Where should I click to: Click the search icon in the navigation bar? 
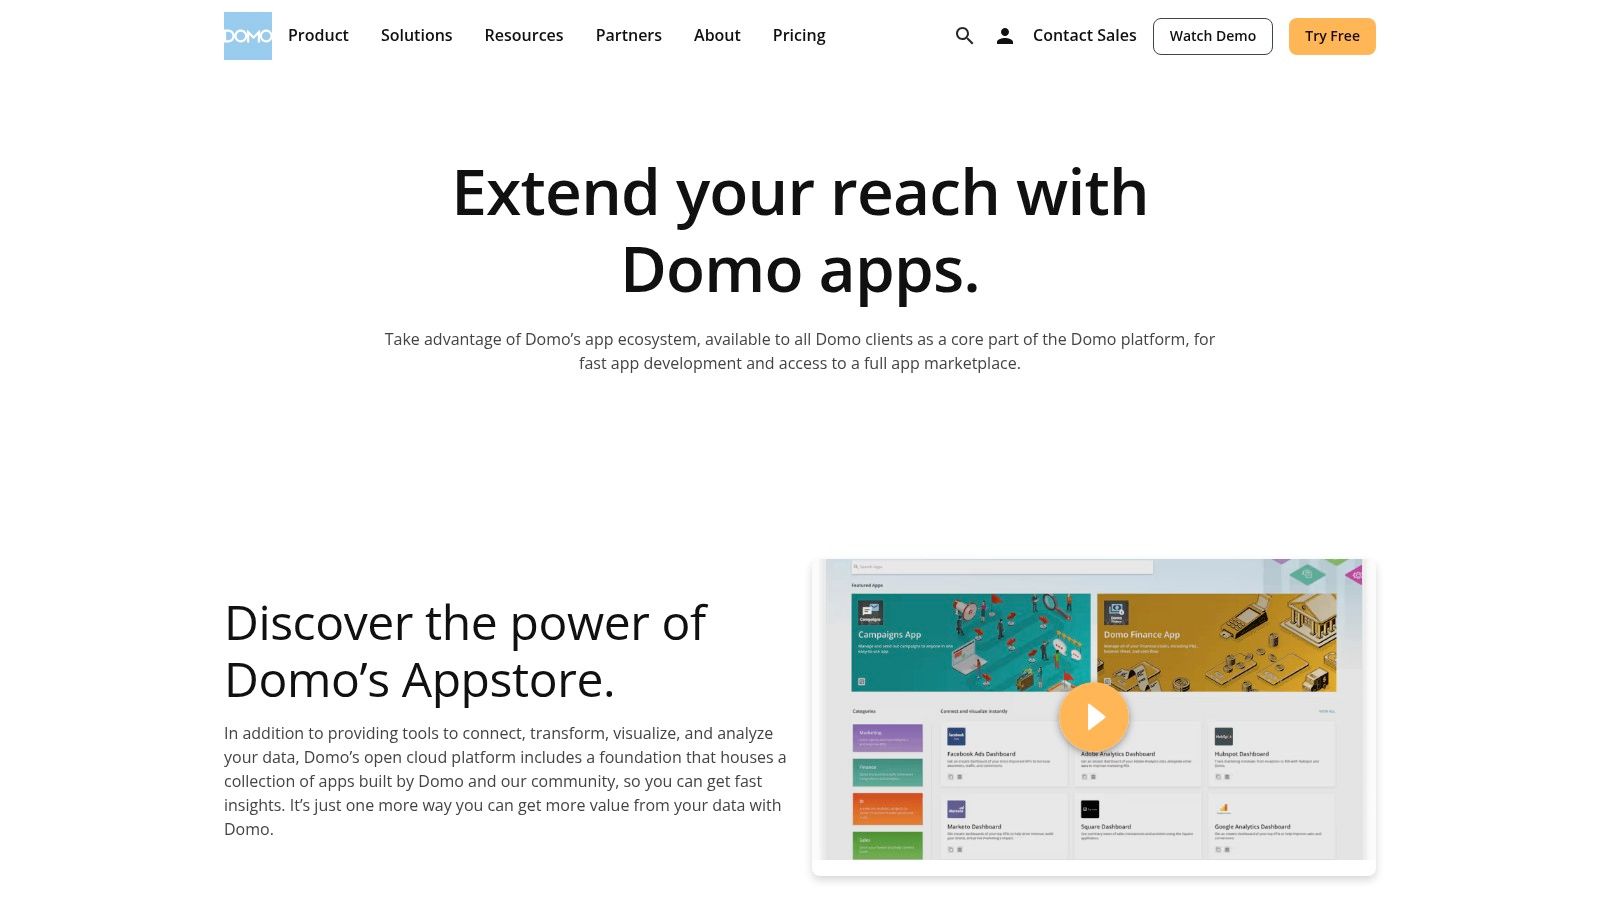click(x=963, y=35)
